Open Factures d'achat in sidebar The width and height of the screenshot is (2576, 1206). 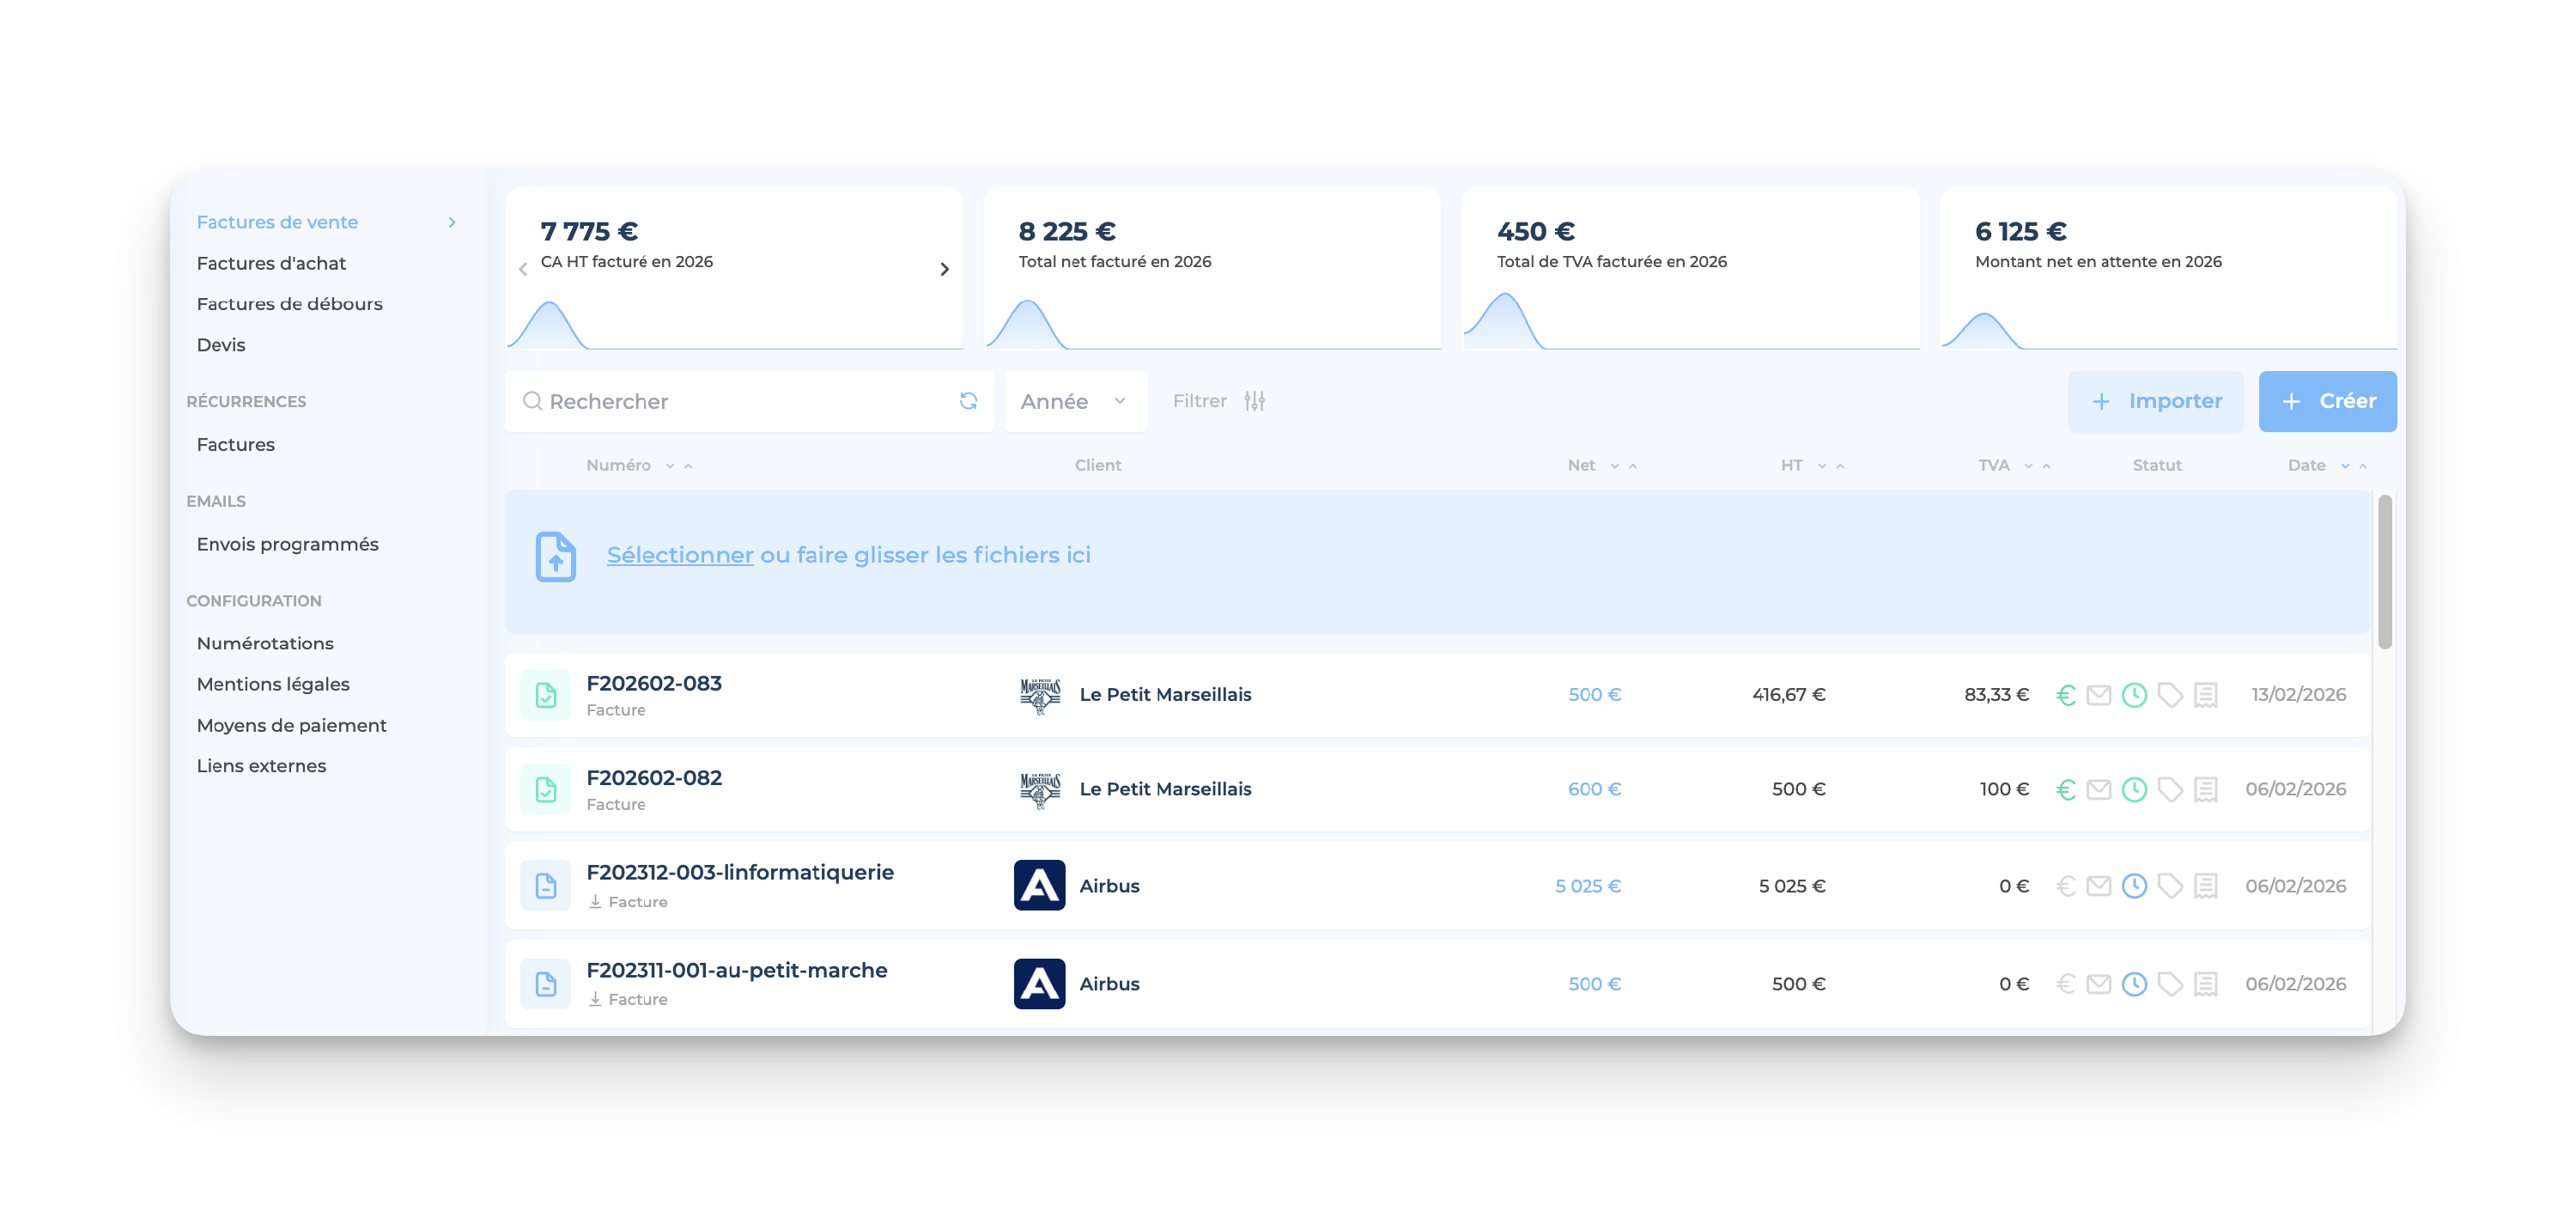[271, 263]
